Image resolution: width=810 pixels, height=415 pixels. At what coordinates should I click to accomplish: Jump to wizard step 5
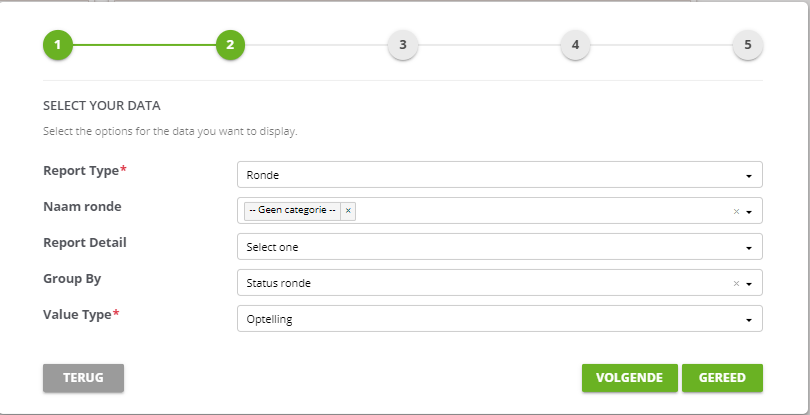[x=747, y=45]
